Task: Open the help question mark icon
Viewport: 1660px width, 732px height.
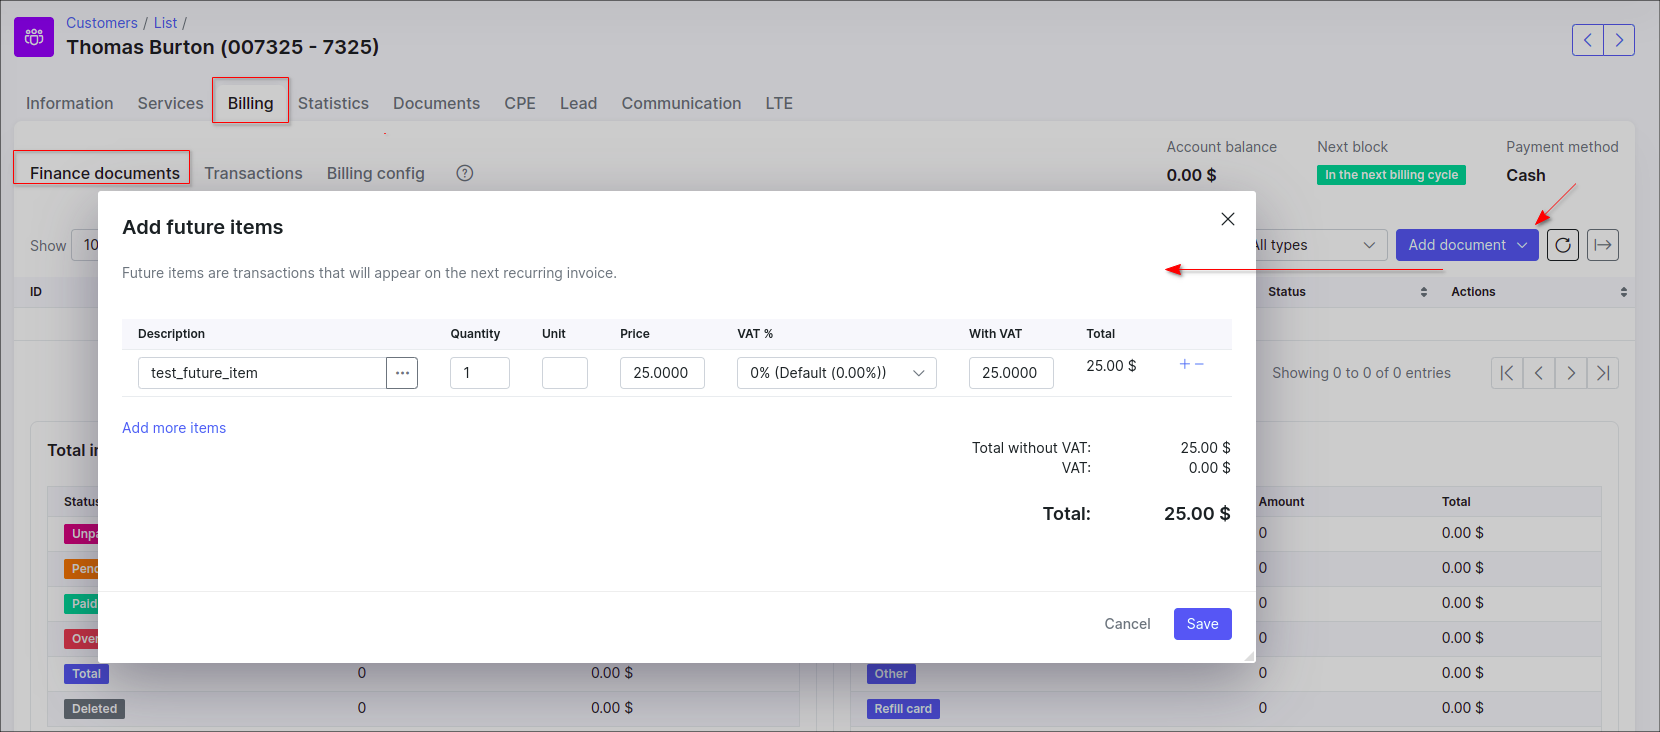Action: pos(464,173)
